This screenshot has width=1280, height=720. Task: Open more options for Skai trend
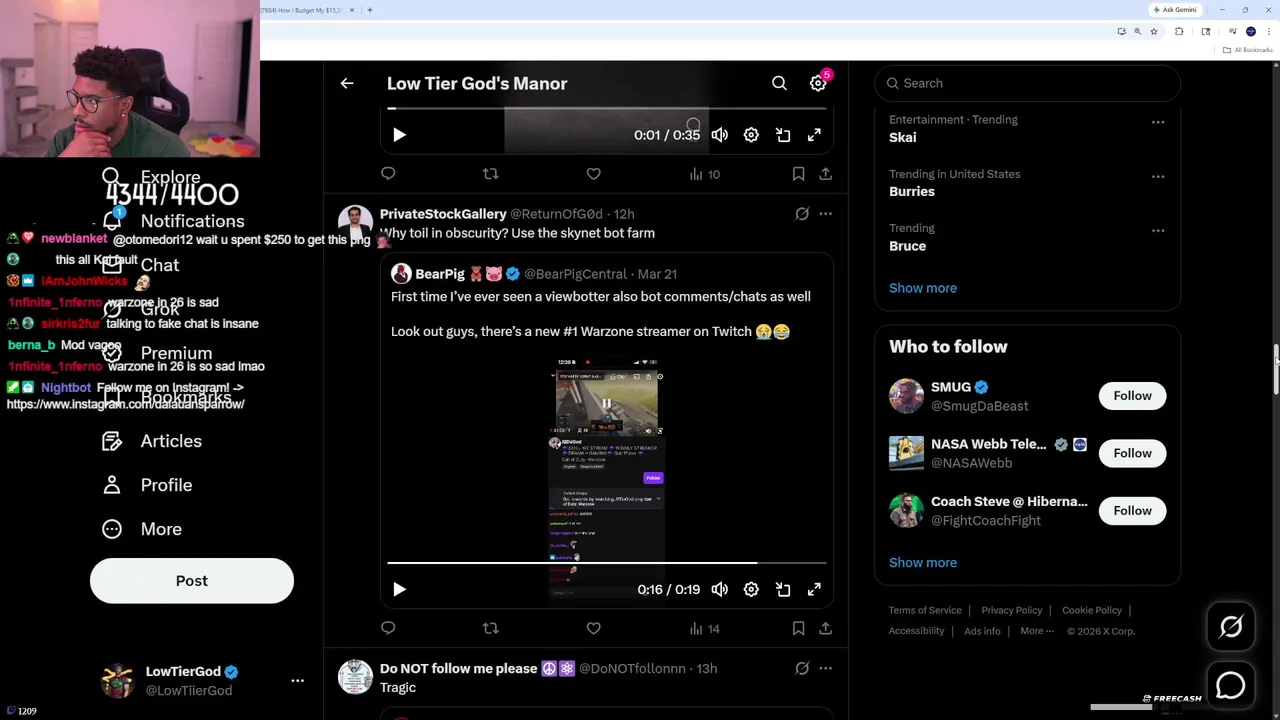point(1158,122)
